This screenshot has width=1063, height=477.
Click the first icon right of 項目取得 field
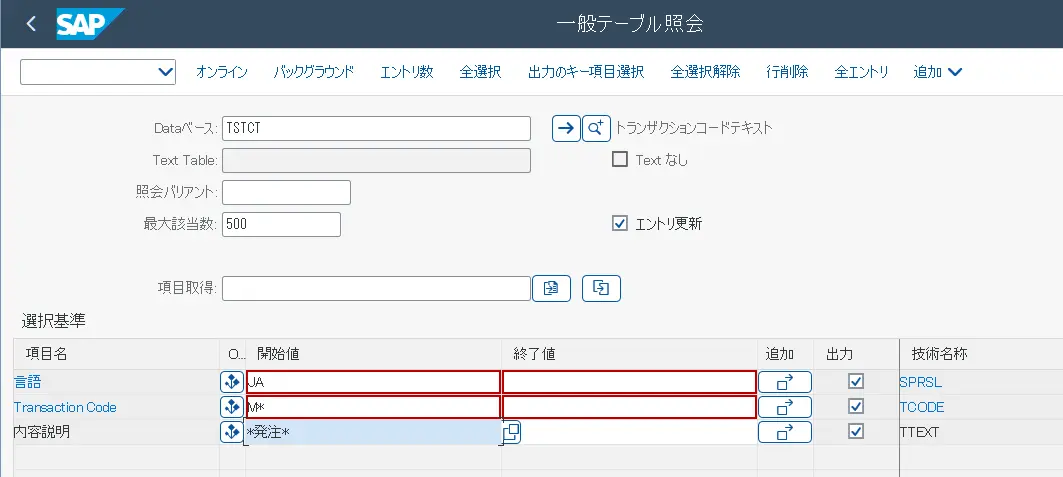tap(550, 288)
